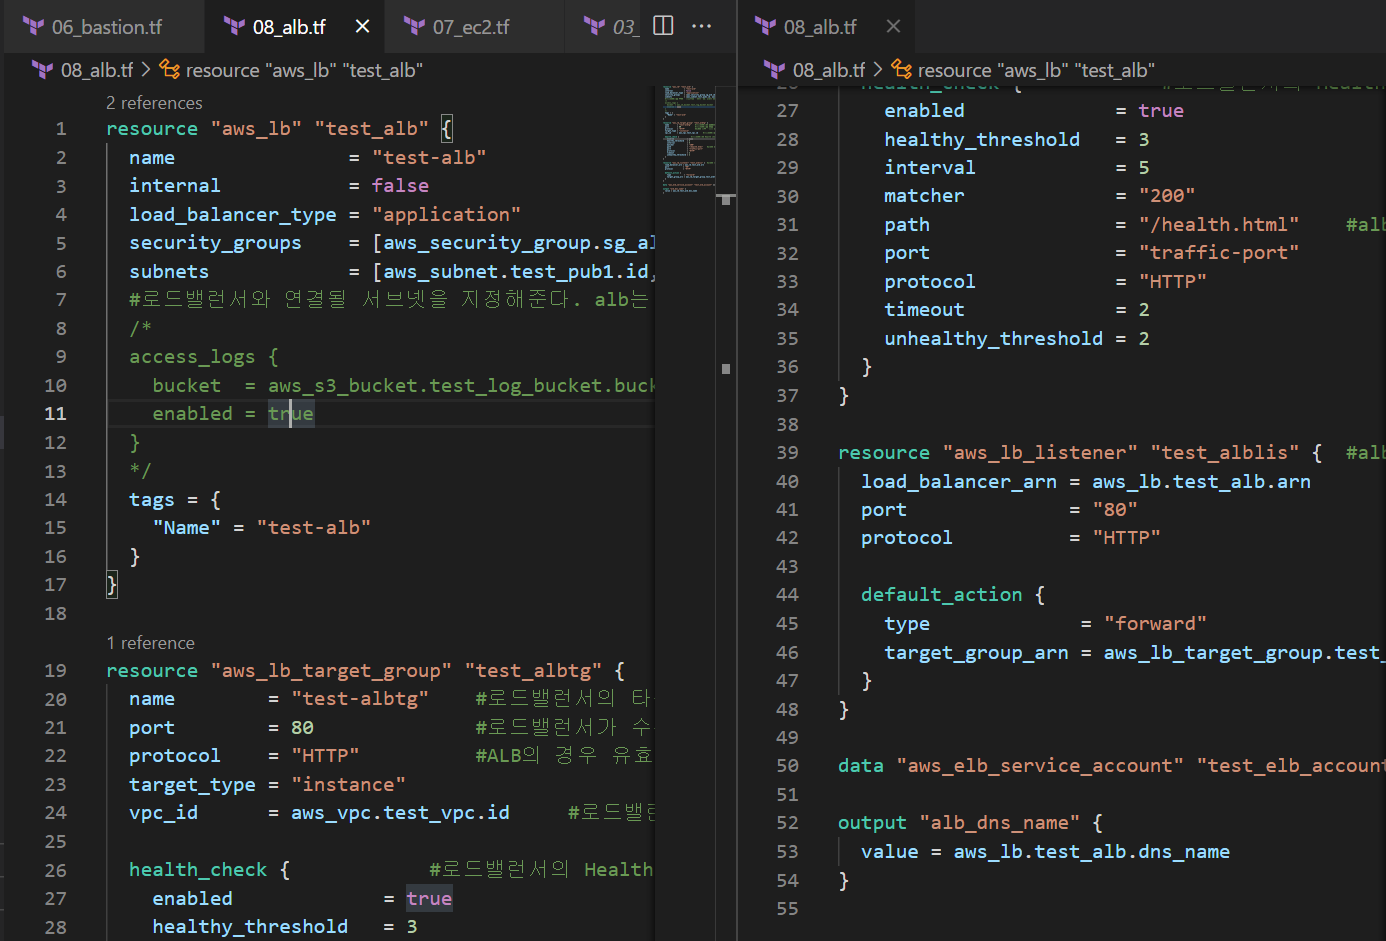The width and height of the screenshot is (1386, 941).
Task: Click 'tags' attribute on line 14
Action: 152,500
